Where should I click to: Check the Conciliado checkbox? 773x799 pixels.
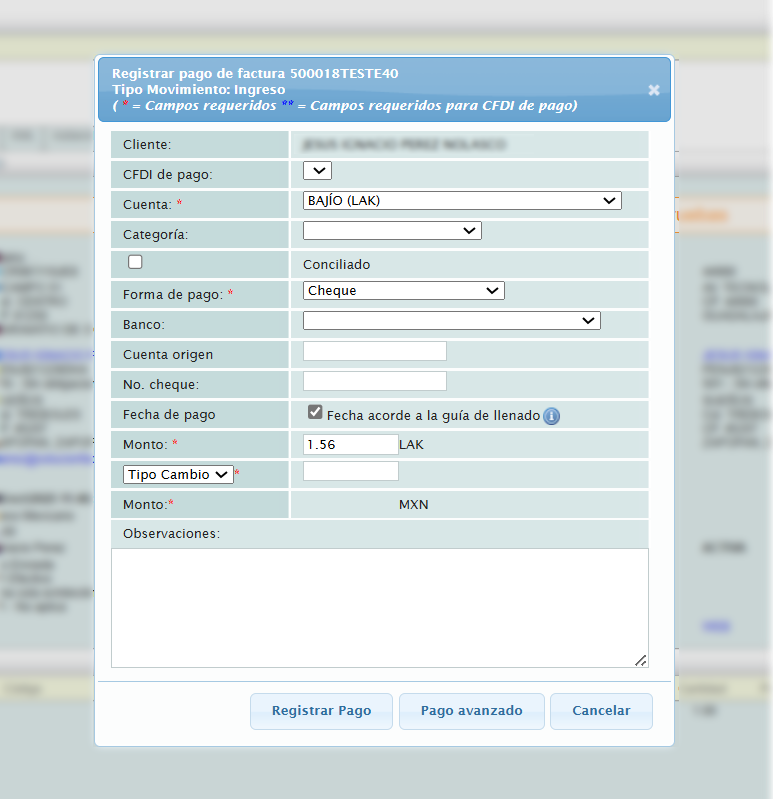(x=135, y=262)
